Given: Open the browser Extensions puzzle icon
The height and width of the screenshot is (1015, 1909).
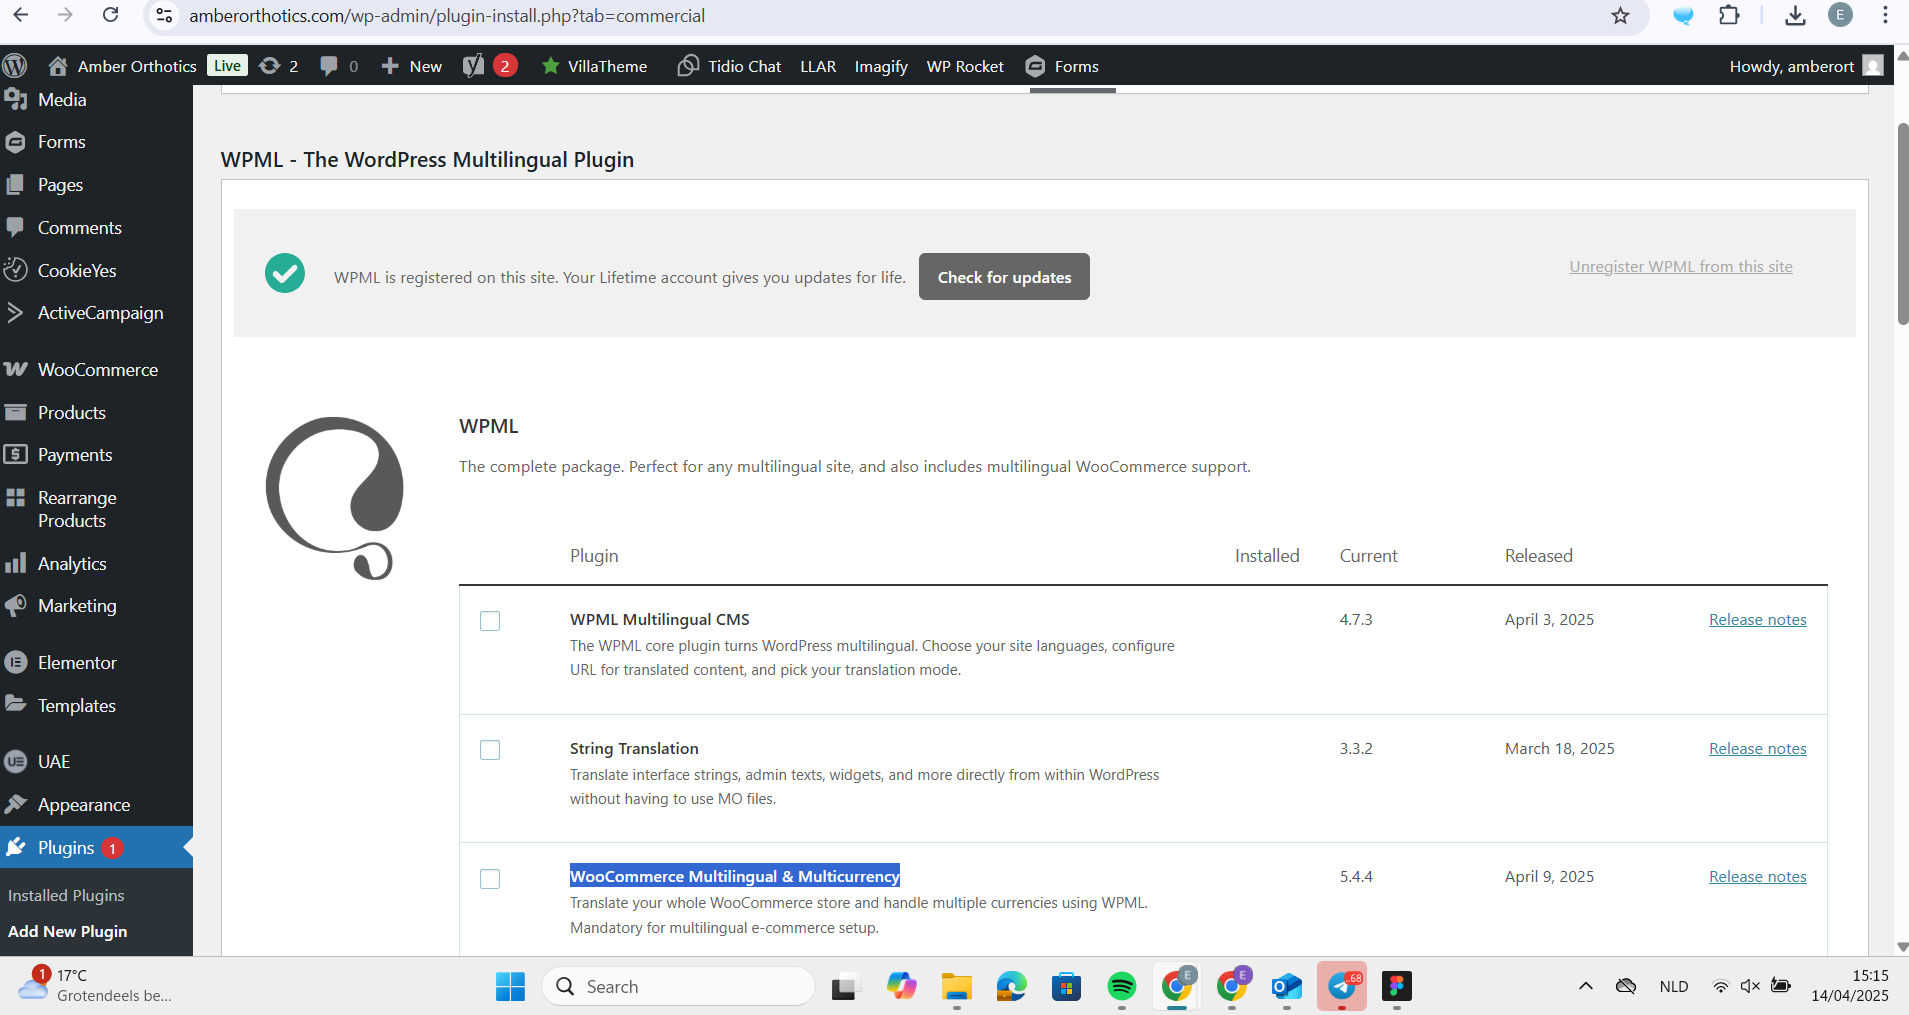Looking at the screenshot, I should [x=1729, y=16].
